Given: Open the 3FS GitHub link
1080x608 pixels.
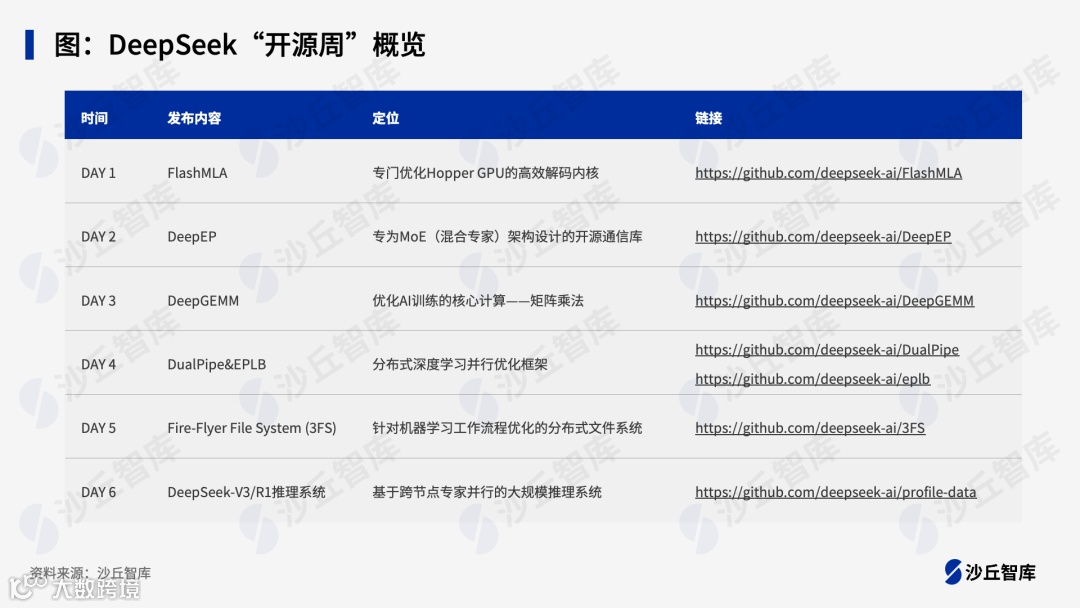Looking at the screenshot, I should point(810,428).
